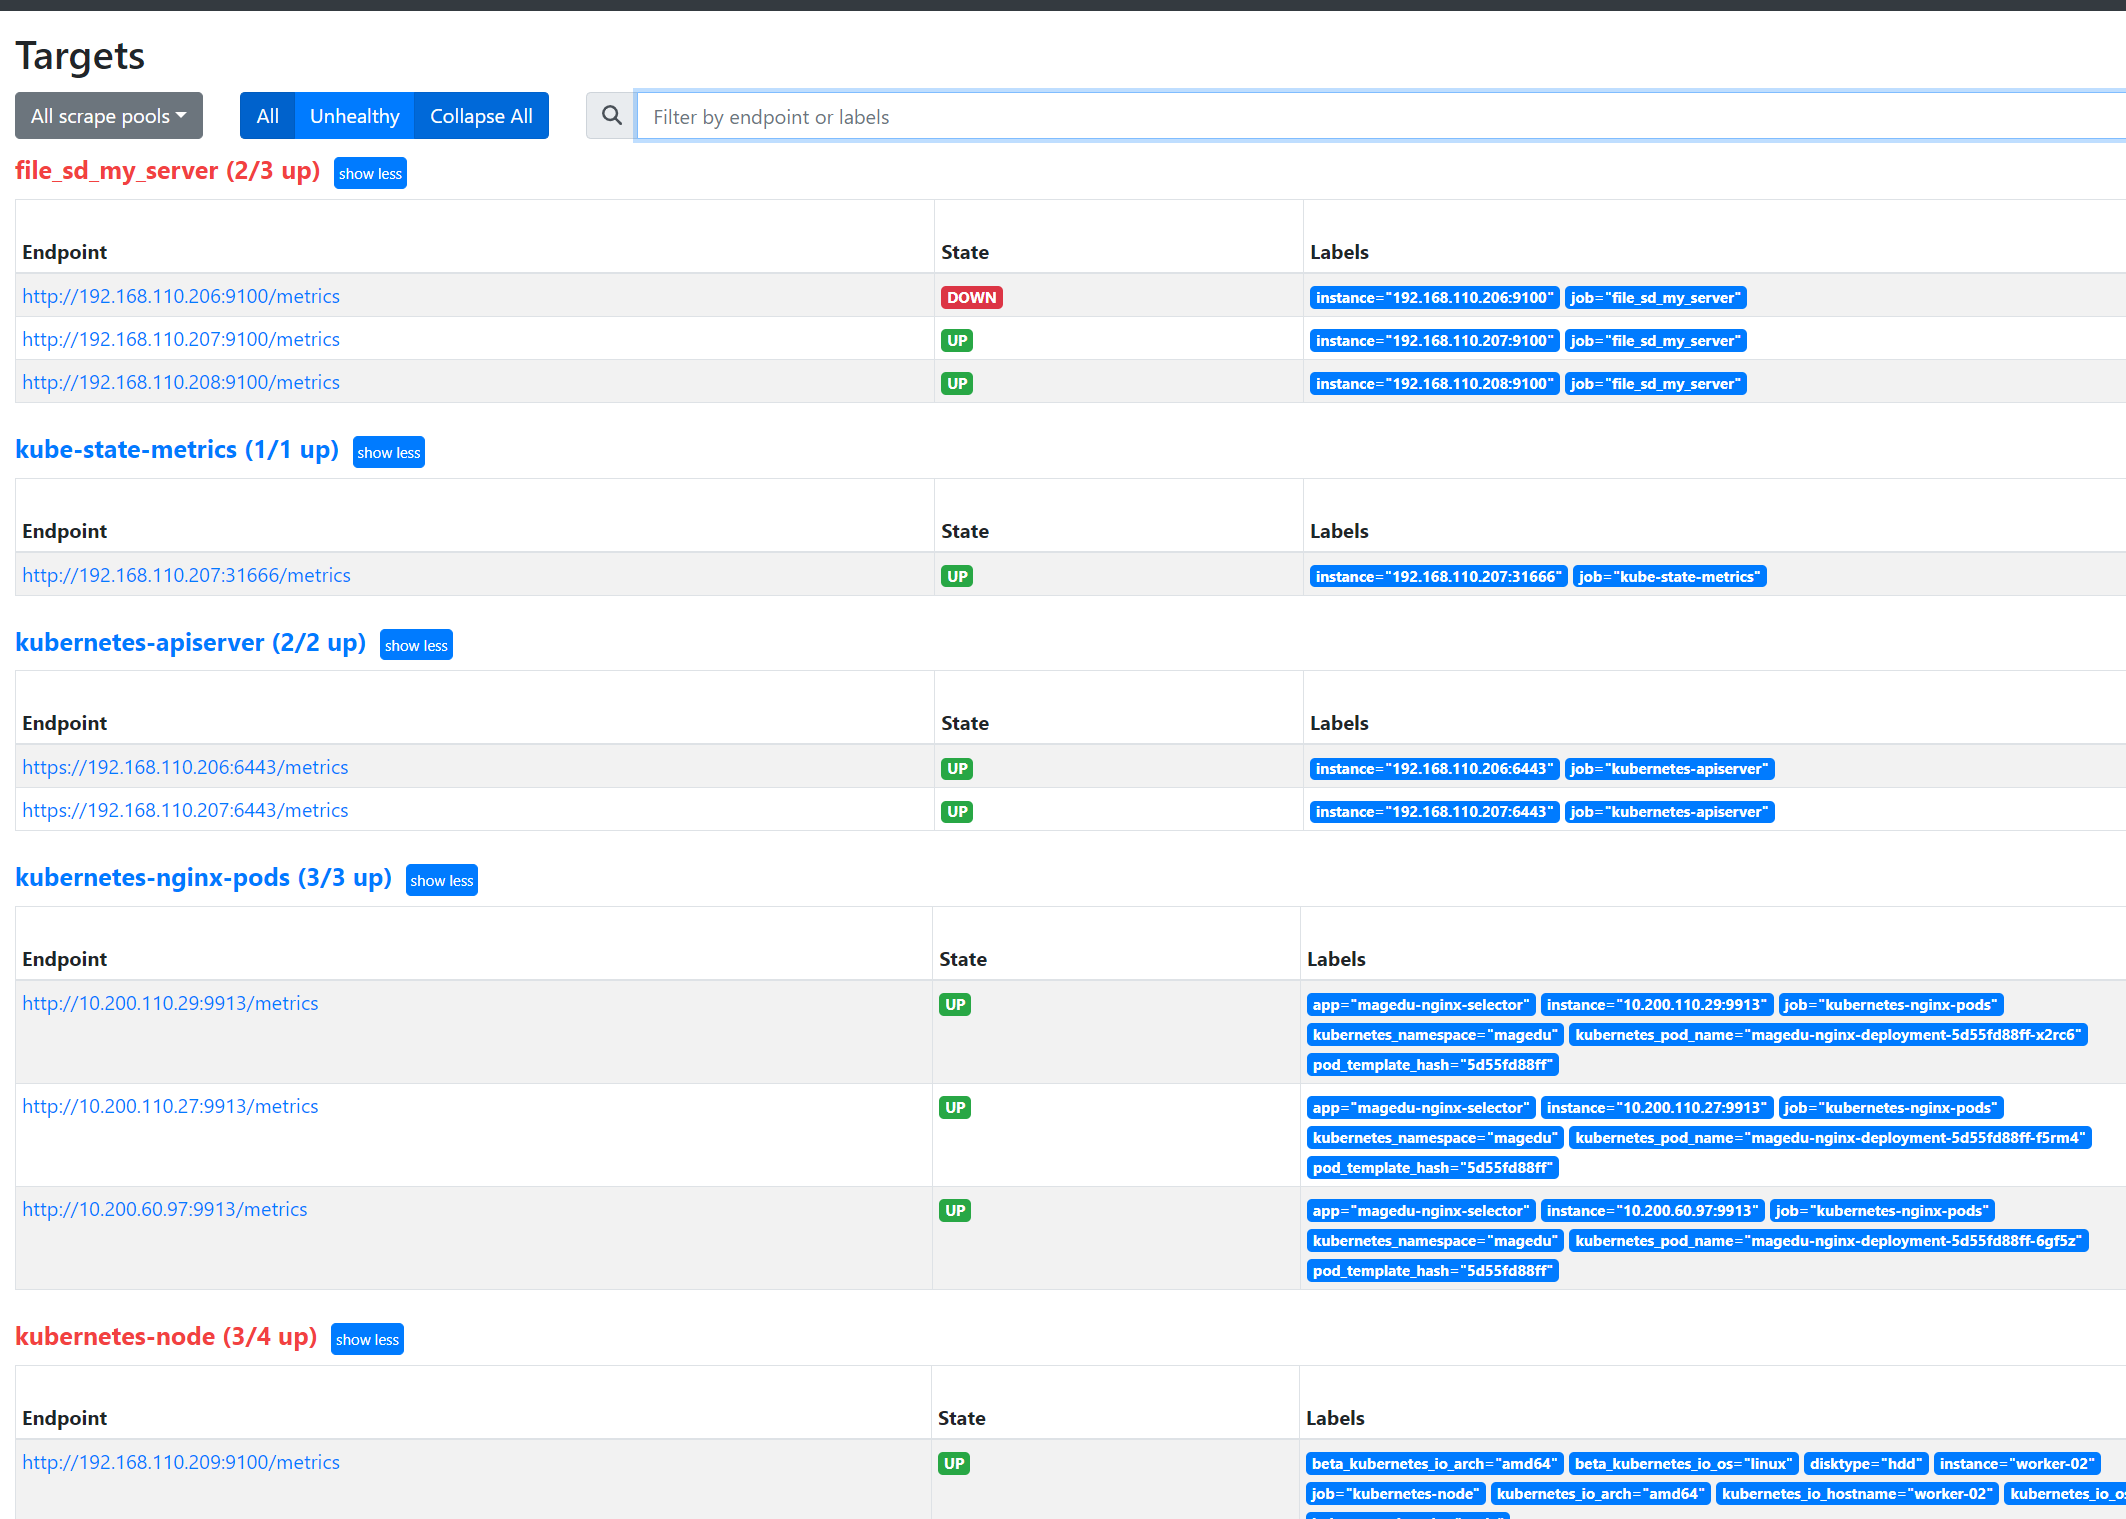The width and height of the screenshot is (2126, 1519).
Task: Open the 192.168.110.209:9100 node metrics link
Action: coord(181,1462)
